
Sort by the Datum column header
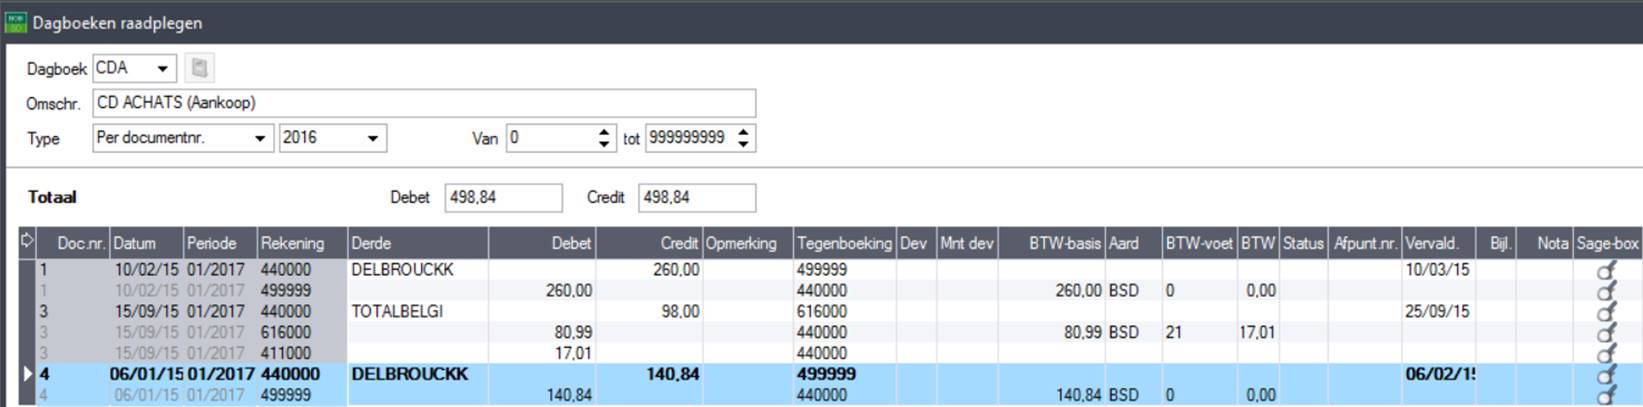(x=146, y=243)
